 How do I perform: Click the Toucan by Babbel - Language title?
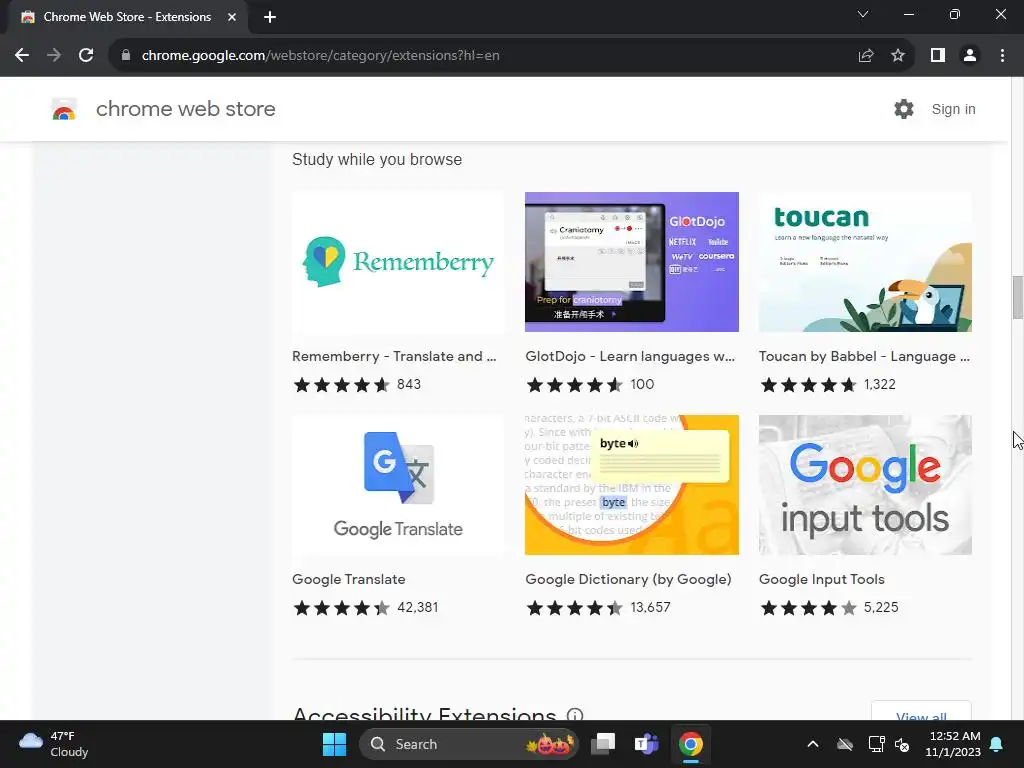(x=864, y=357)
